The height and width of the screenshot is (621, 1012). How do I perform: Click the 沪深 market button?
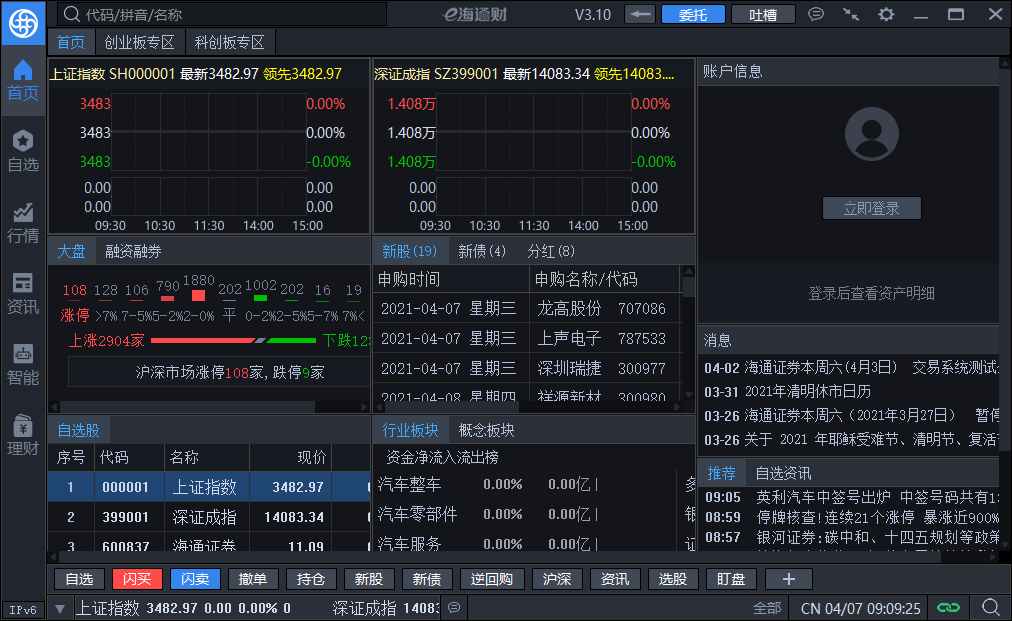(557, 579)
